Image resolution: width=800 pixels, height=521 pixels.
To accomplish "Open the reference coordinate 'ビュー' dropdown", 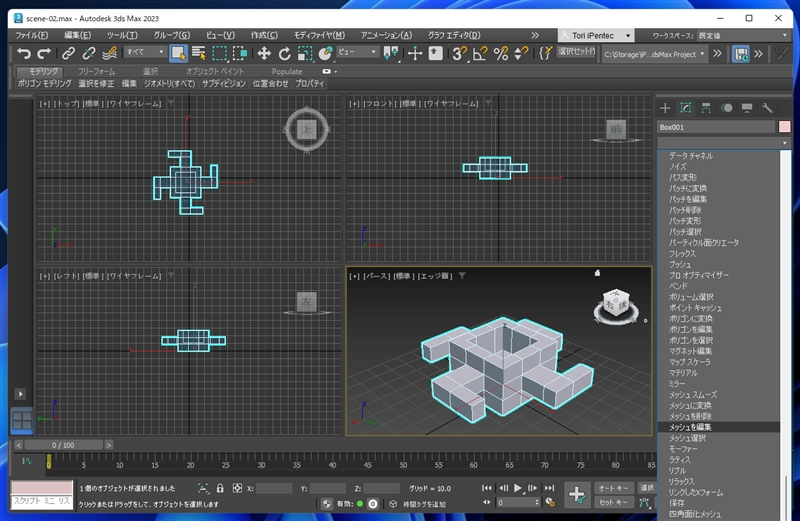I will pyautogui.click(x=357, y=52).
